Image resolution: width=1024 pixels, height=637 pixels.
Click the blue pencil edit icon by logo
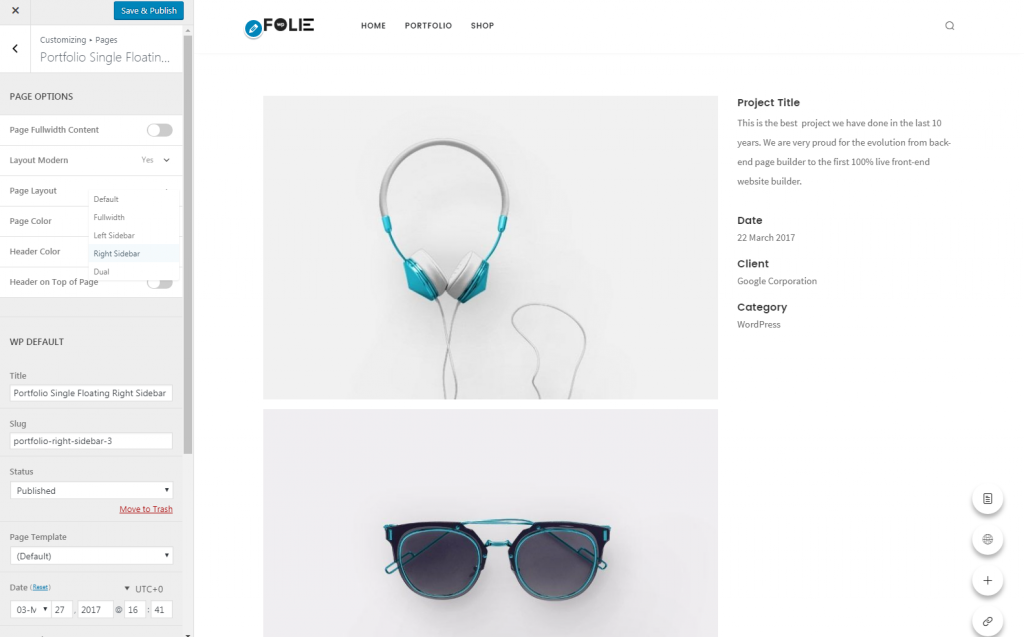tap(253, 28)
